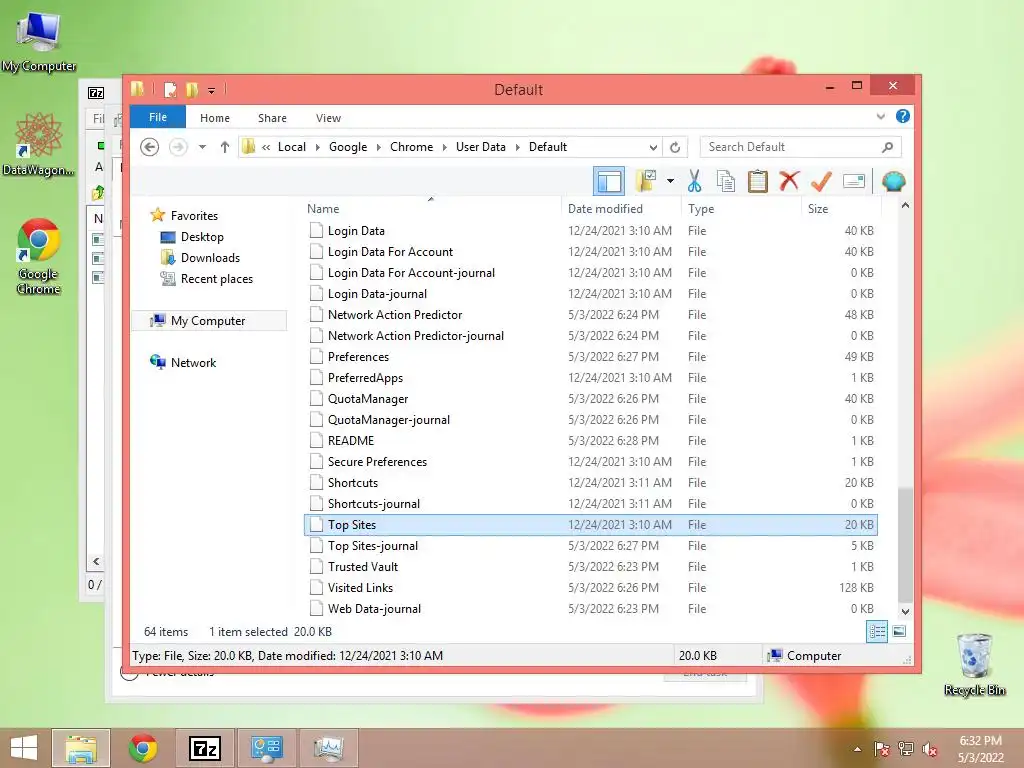Image resolution: width=1024 pixels, height=768 pixels.
Task: Open recent locations dropdown arrow
Action: click(x=202, y=147)
